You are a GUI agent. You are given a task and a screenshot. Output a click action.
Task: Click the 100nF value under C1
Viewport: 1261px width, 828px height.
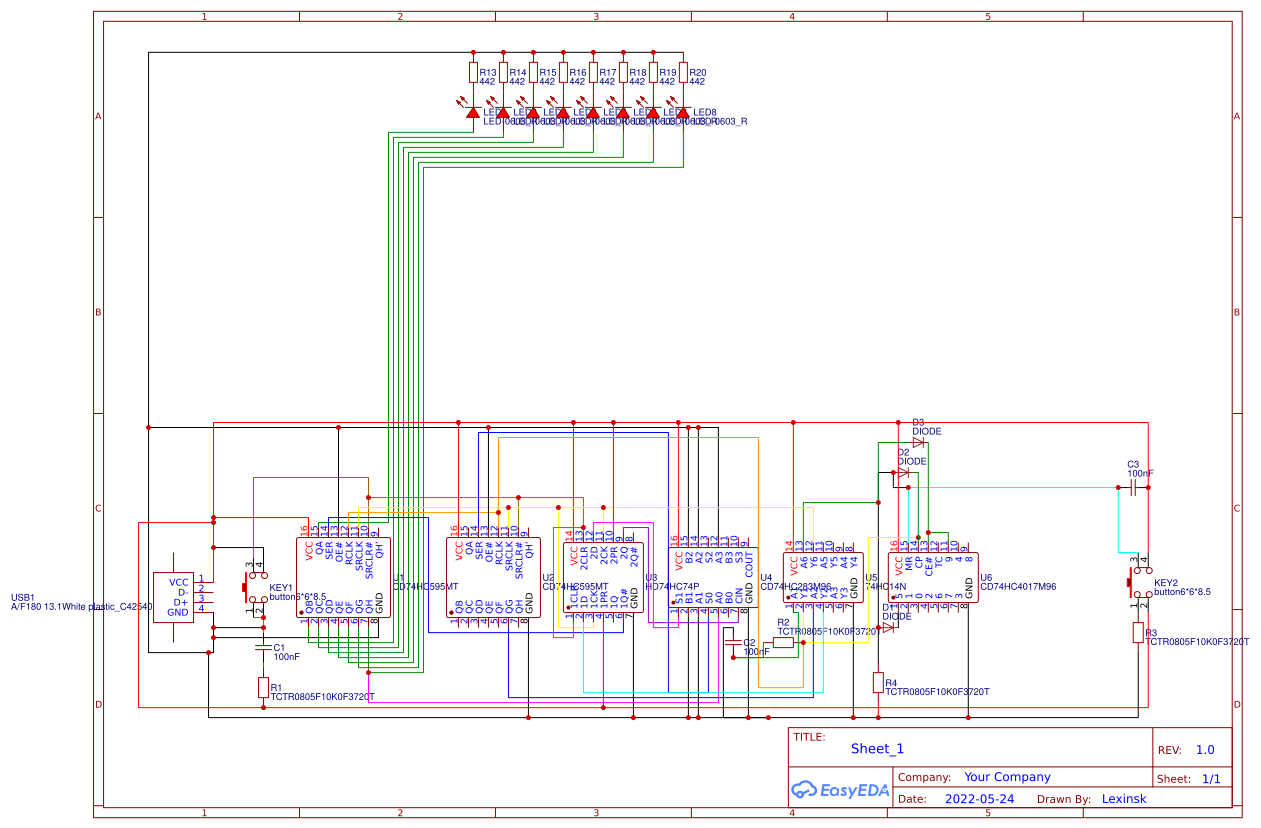tap(287, 657)
